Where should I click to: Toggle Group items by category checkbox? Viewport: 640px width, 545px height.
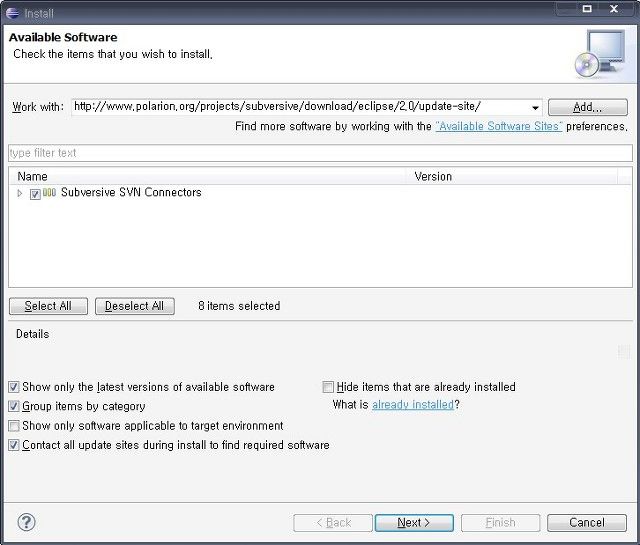[14, 406]
